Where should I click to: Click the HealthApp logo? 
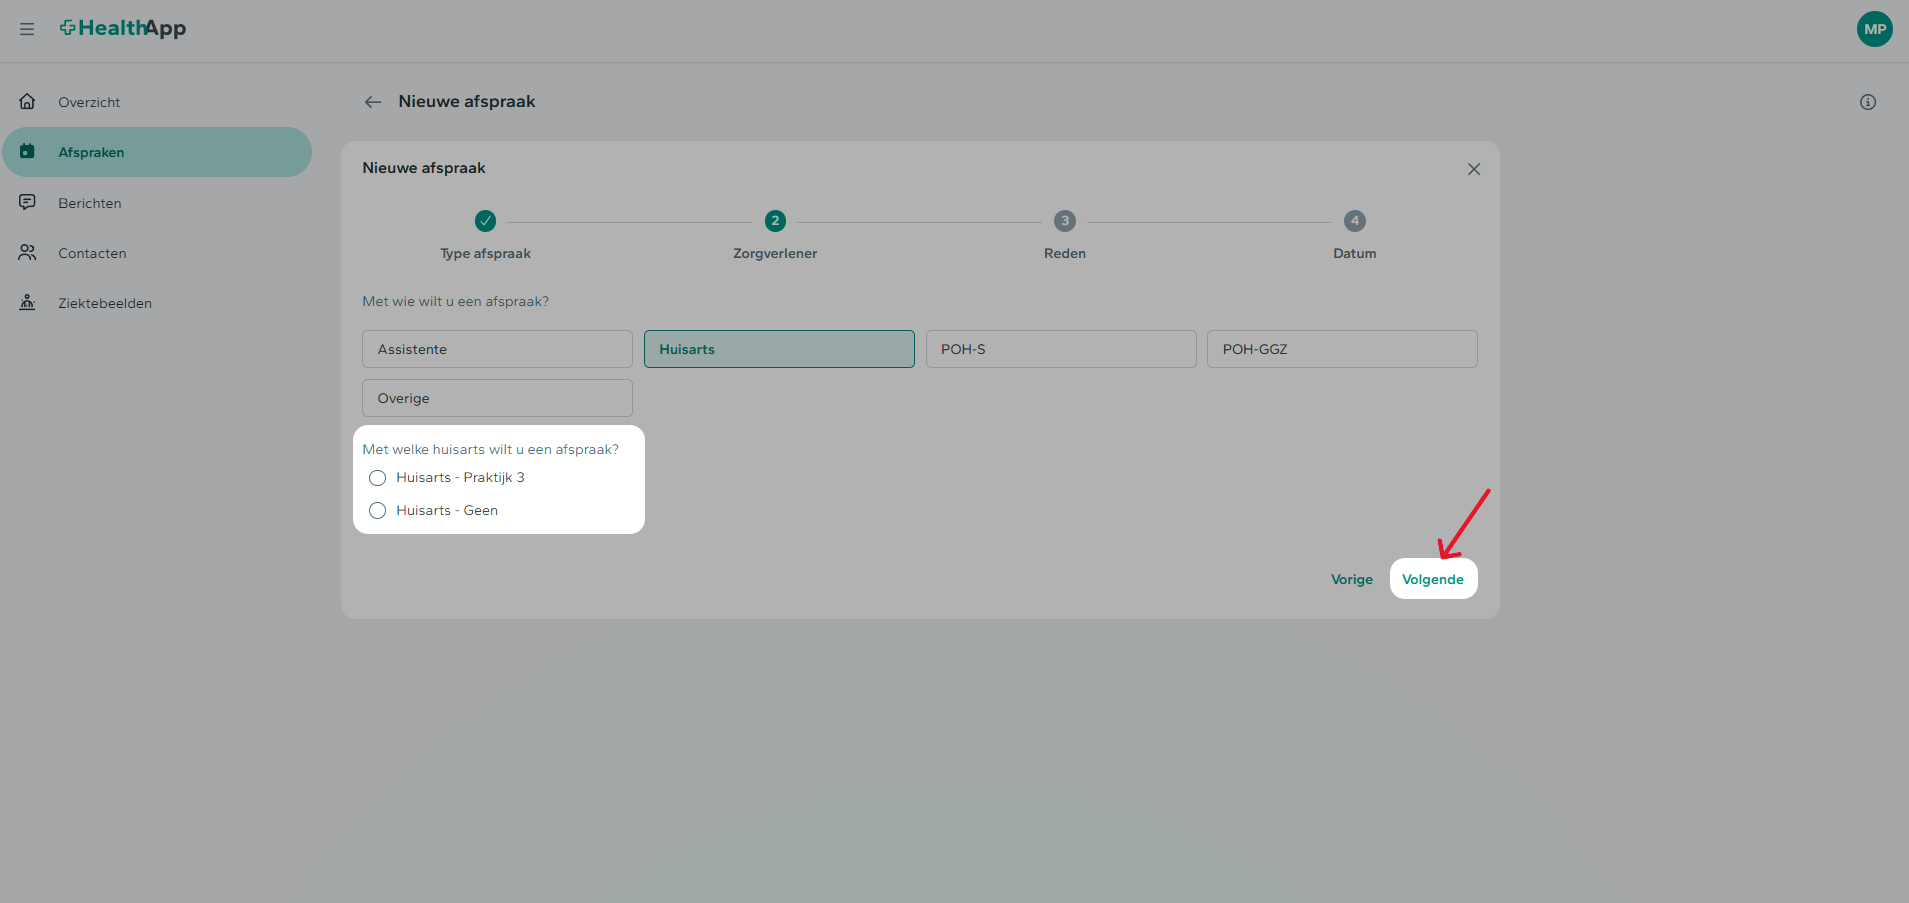point(123,28)
